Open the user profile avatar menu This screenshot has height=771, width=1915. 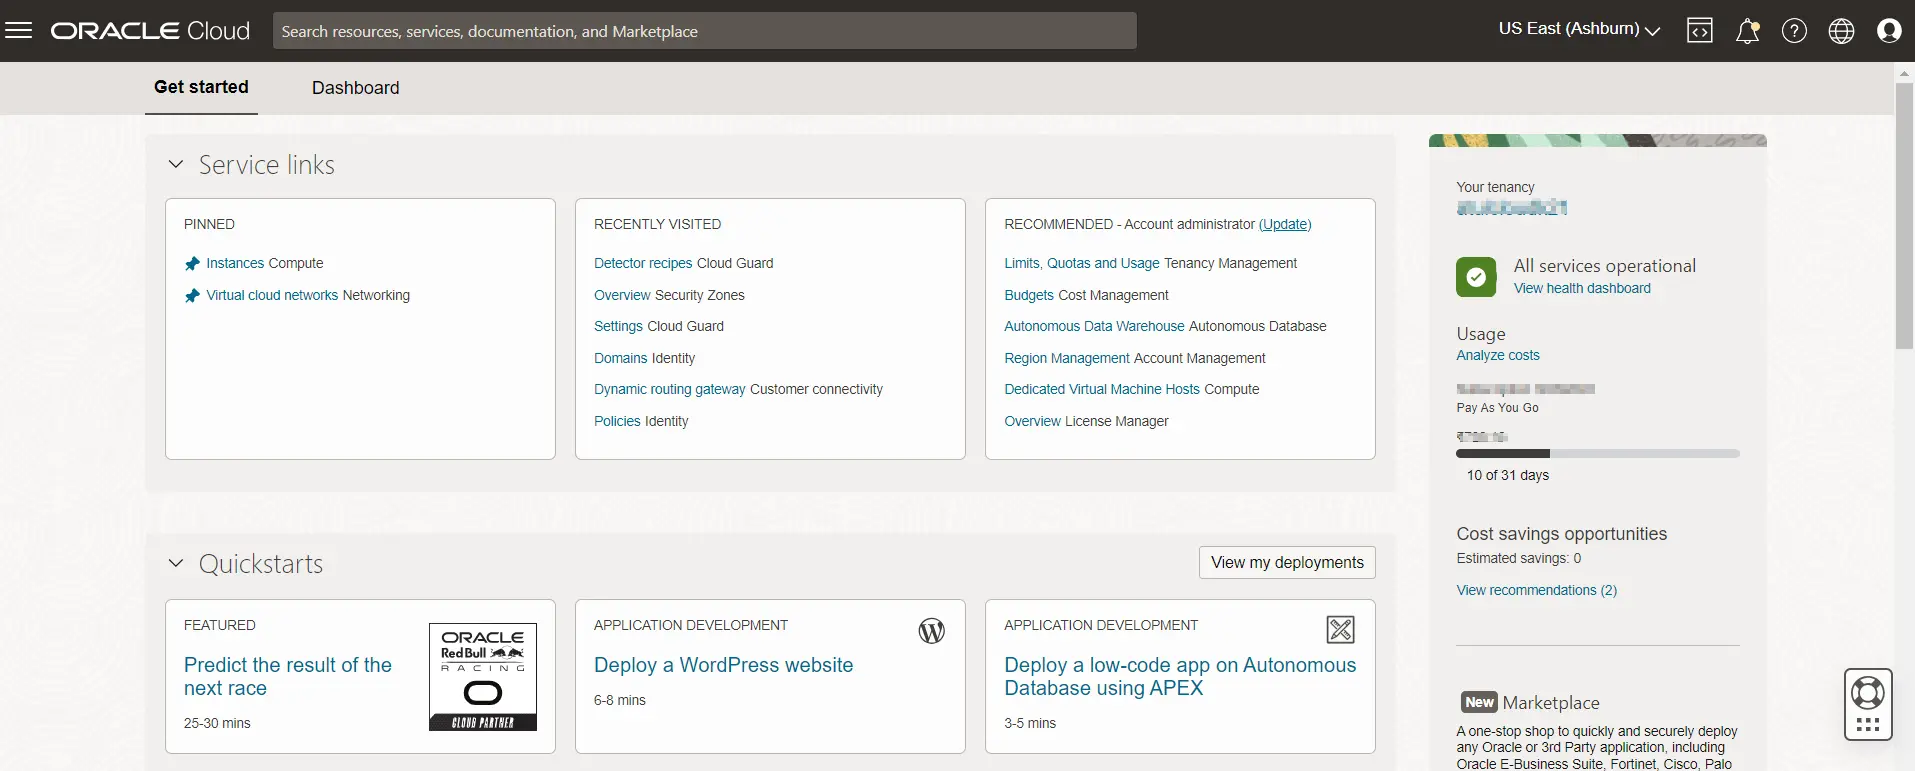(x=1888, y=31)
